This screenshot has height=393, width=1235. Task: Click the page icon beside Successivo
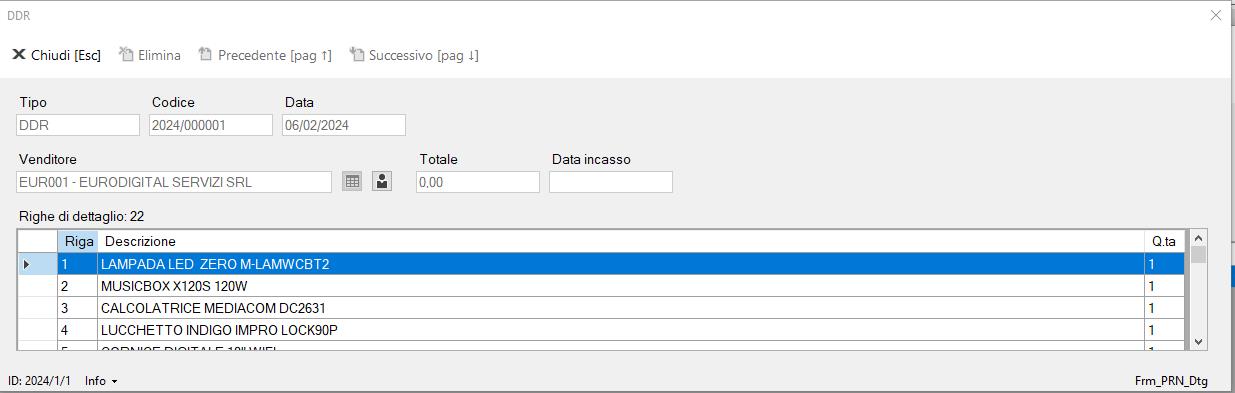click(356, 55)
